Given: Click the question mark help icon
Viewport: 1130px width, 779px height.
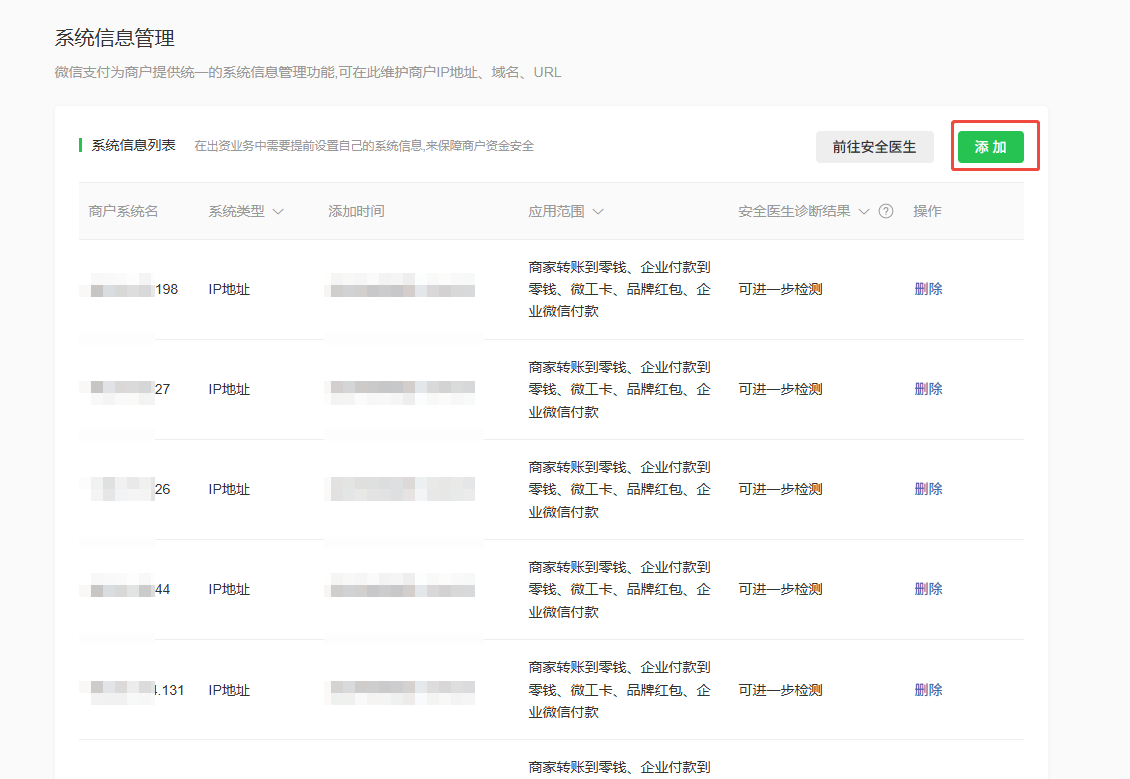Looking at the screenshot, I should click(886, 212).
